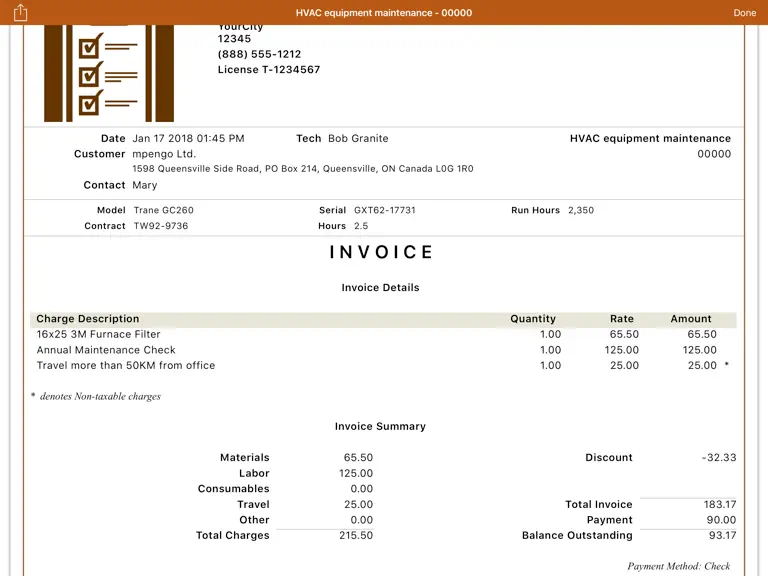The height and width of the screenshot is (576, 768).
Task: Click 'Charge Description' column header
Action: (88, 319)
